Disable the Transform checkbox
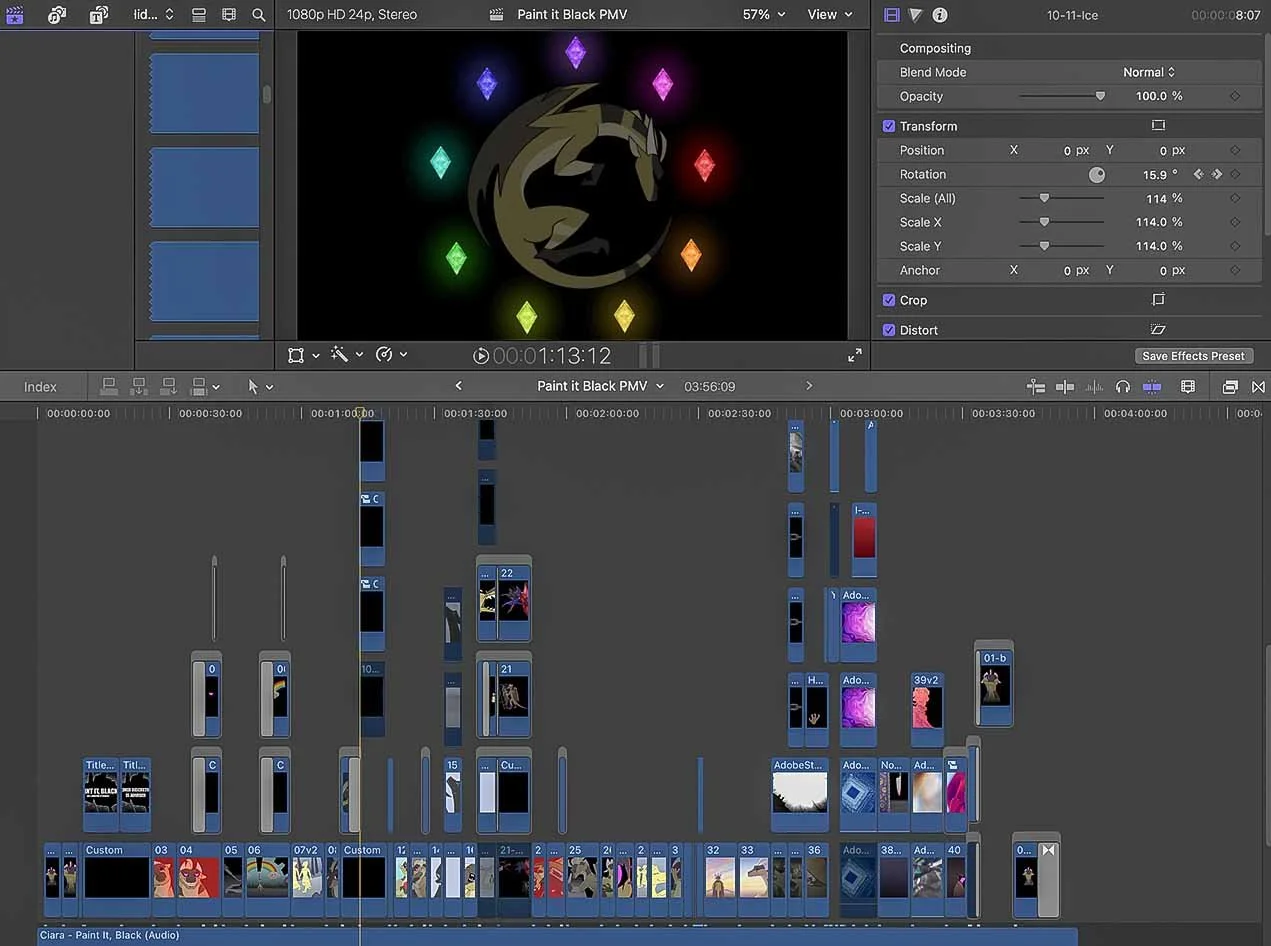The height and width of the screenshot is (946, 1271). 888,126
